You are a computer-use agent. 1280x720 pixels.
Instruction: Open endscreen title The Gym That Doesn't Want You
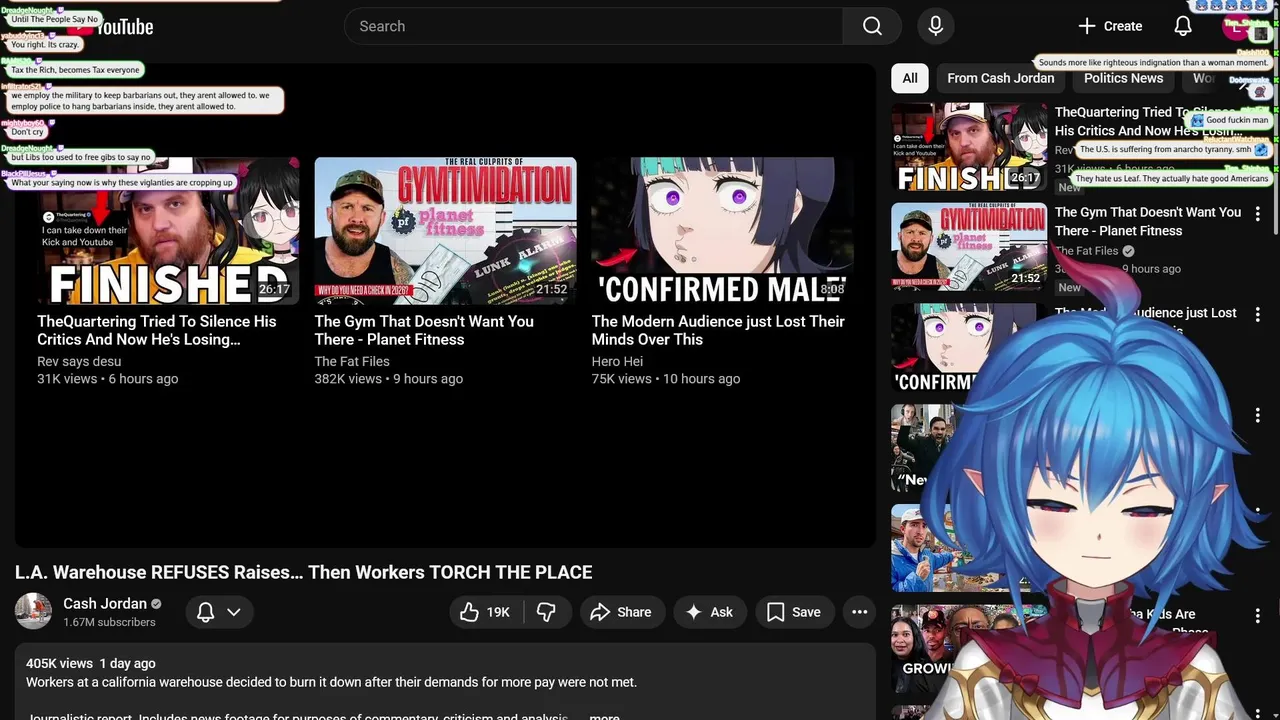[x=424, y=330]
